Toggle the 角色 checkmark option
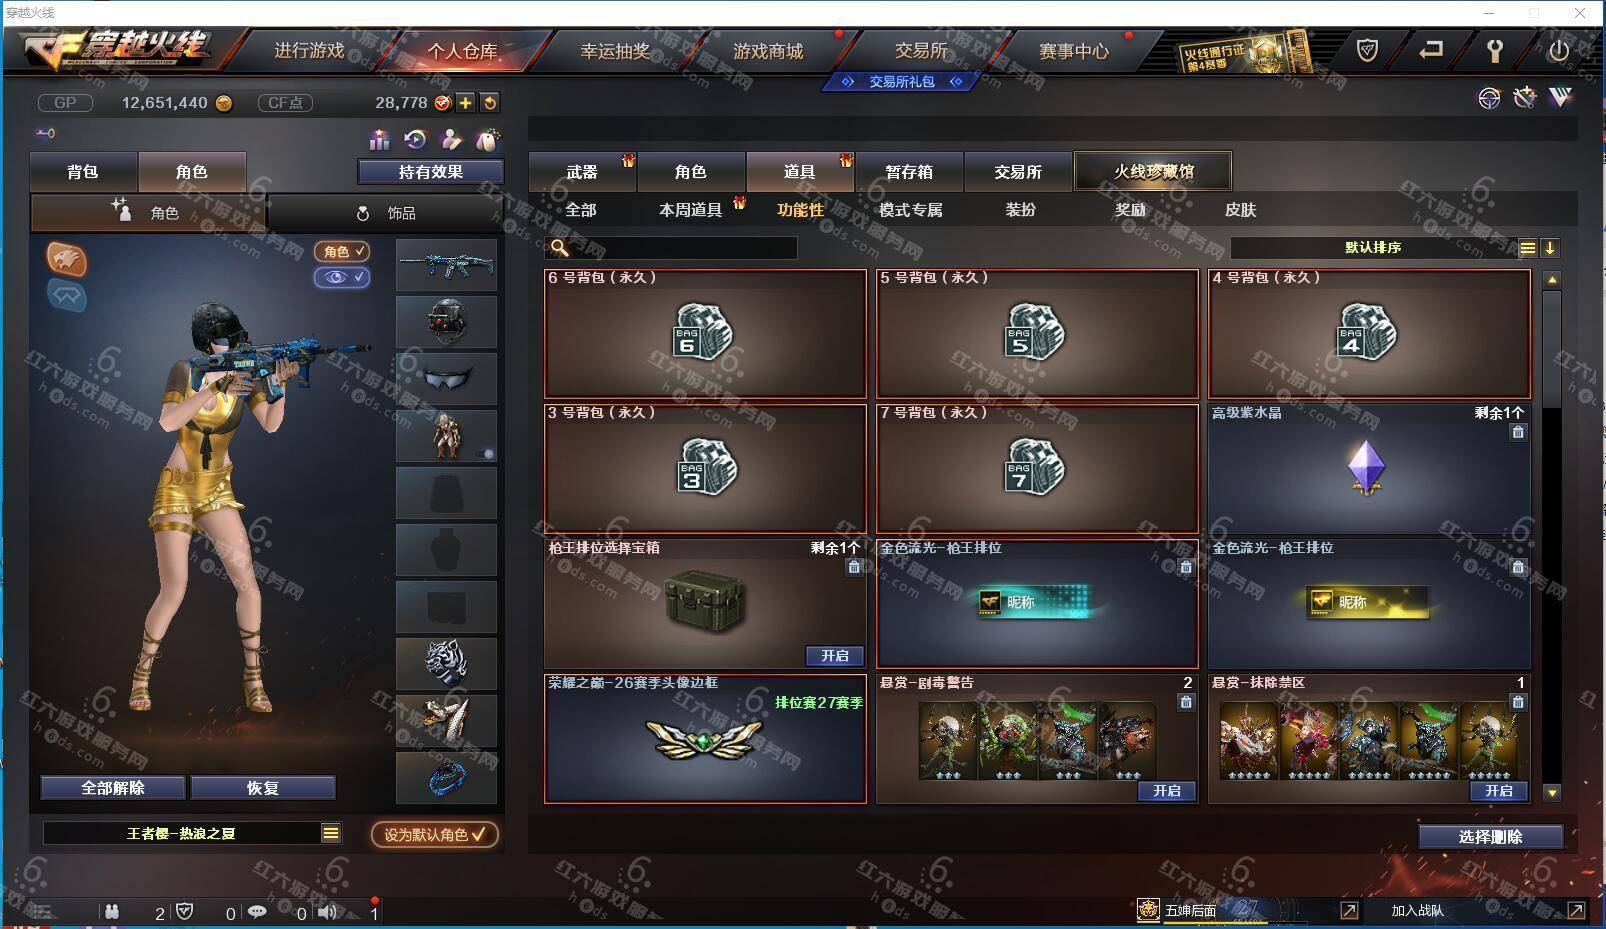The height and width of the screenshot is (929, 1606). tap(342, 251)
